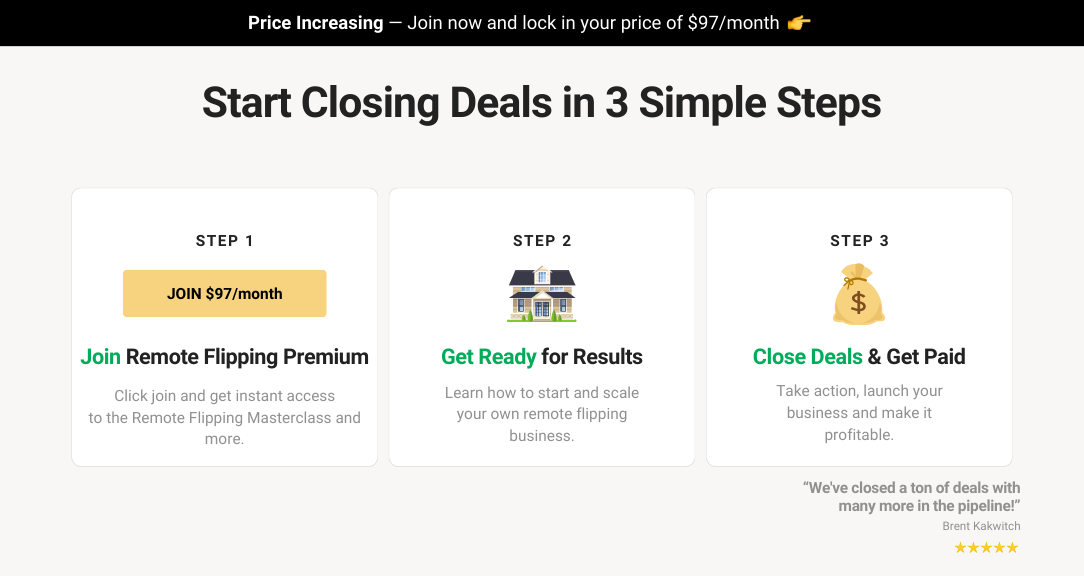Click the five gold star rating
Viewport: 1084px width, 576px height.
pyautogui.click(x=987, y=548)
